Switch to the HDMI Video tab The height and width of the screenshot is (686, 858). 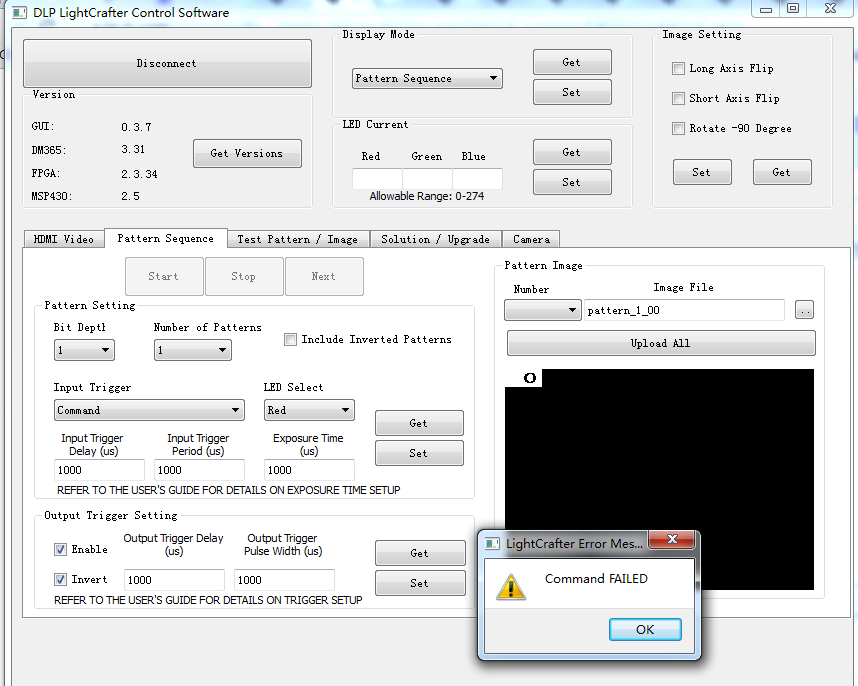[64, 239]
